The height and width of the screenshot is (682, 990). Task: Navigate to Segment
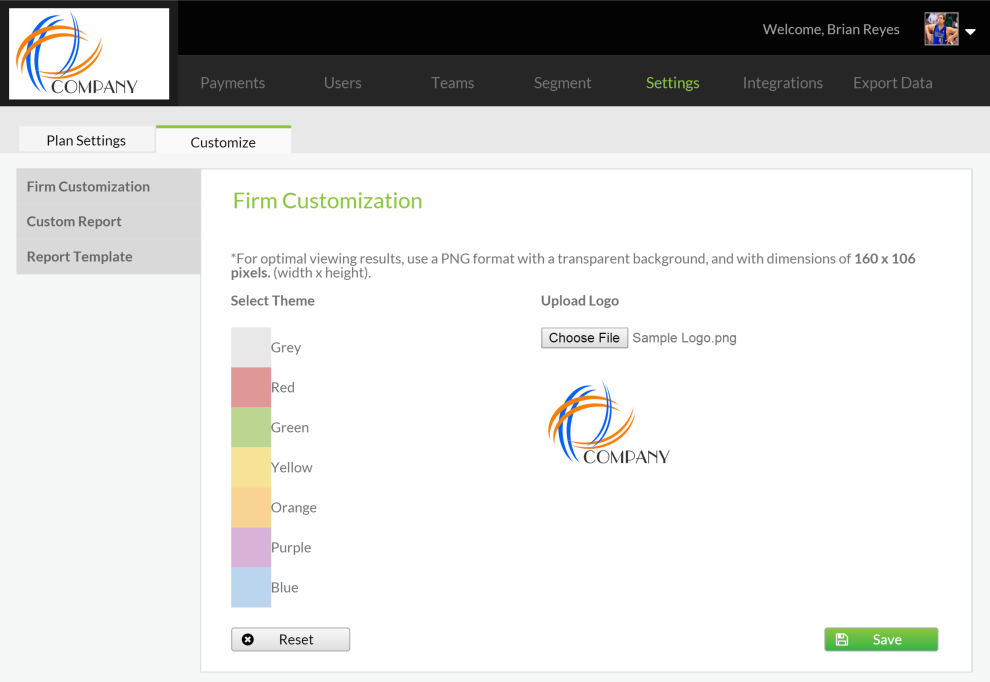[x=563, y=83]
